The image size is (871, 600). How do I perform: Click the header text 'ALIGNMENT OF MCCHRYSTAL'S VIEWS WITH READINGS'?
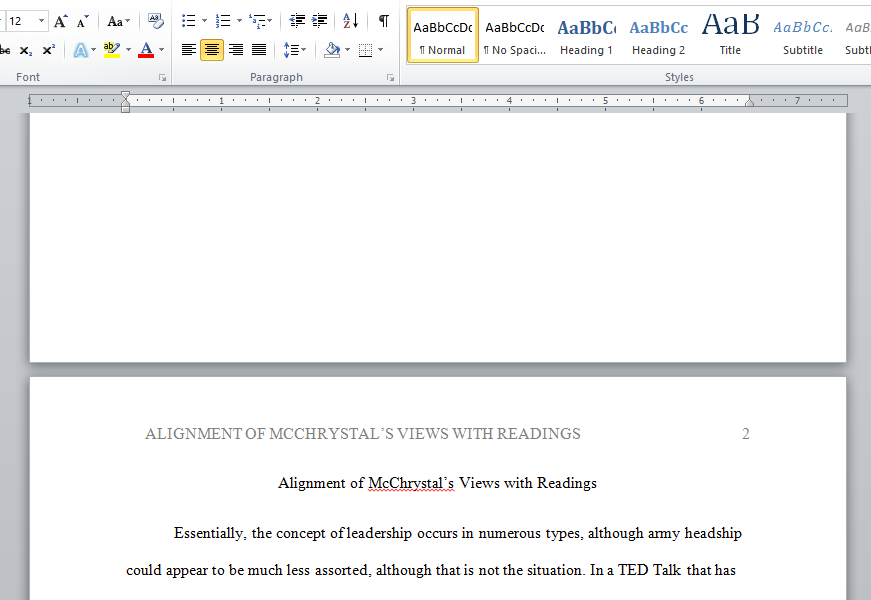(363, 434)
